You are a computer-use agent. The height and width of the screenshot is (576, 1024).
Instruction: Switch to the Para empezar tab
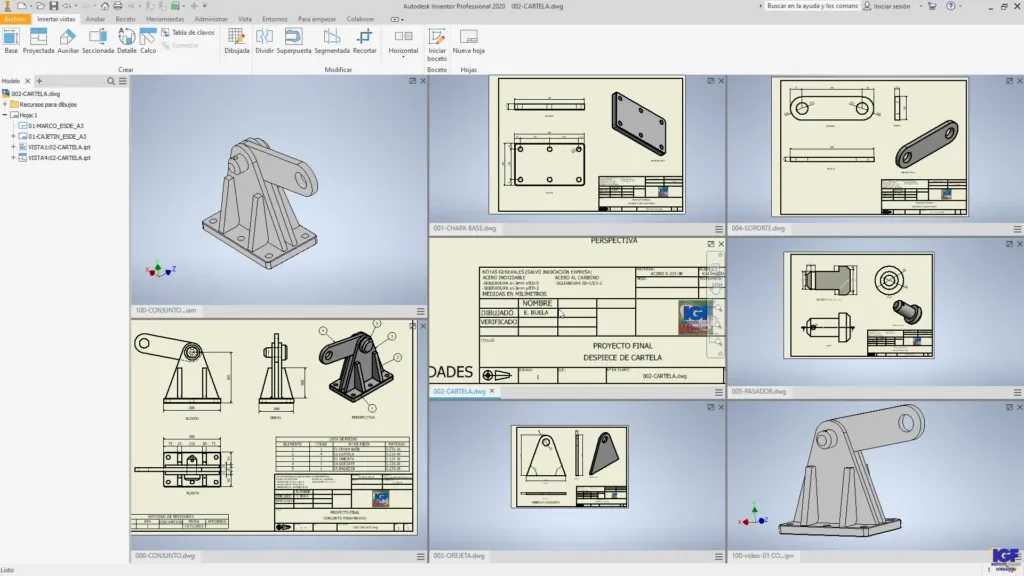317,19
